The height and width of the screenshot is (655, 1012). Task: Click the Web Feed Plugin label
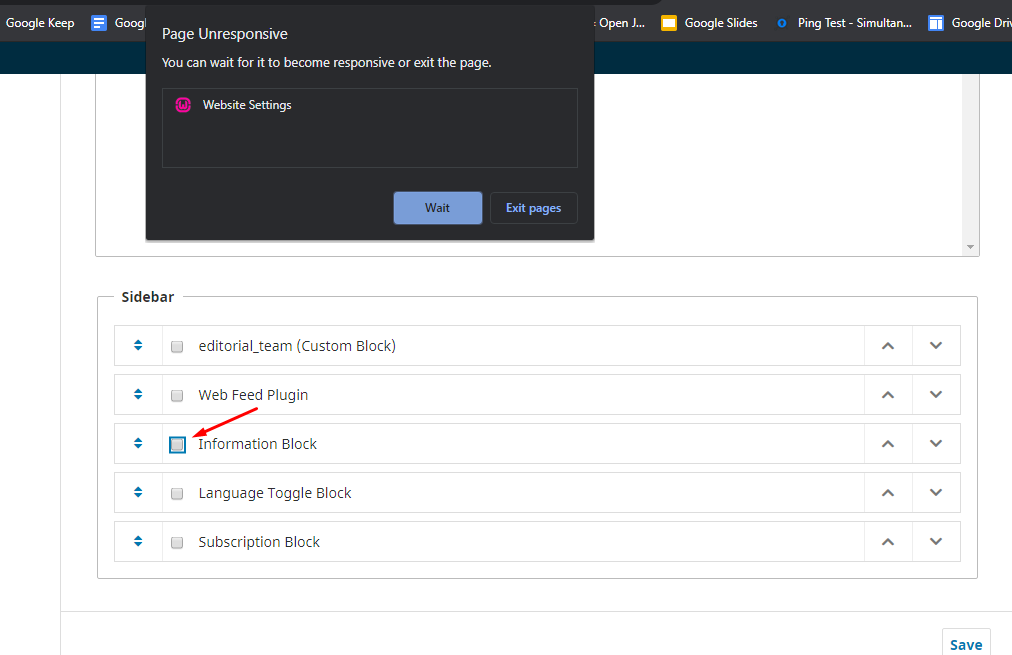[x=253, y=395]
